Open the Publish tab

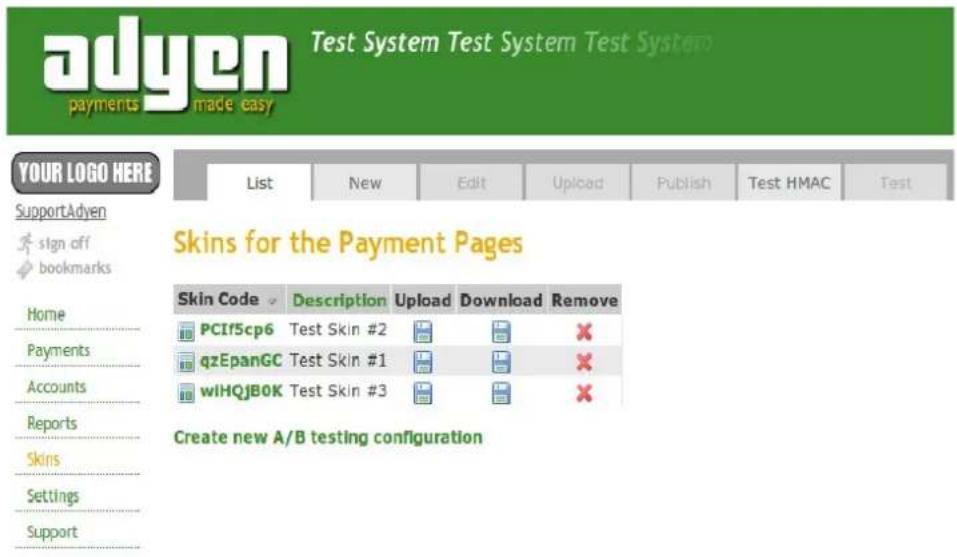(x=684, y=182)
